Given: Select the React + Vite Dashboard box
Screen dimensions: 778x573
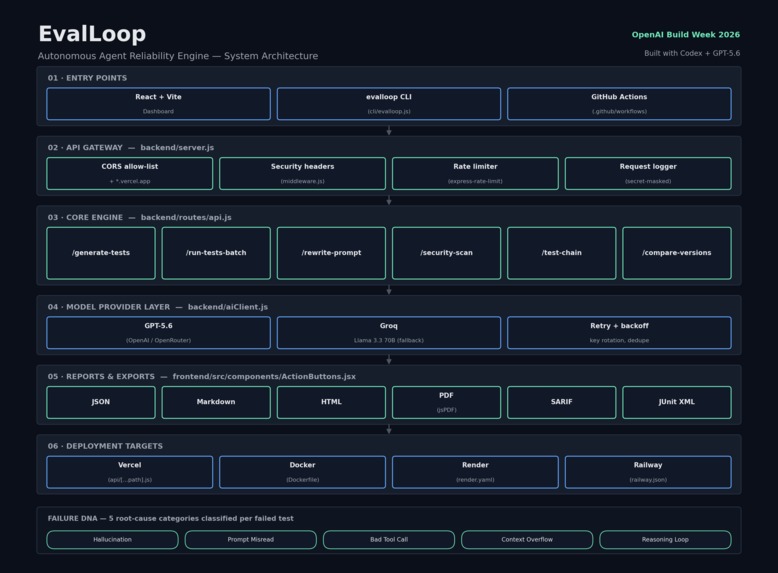Looking at the screenshot, I should pos(158,104).
